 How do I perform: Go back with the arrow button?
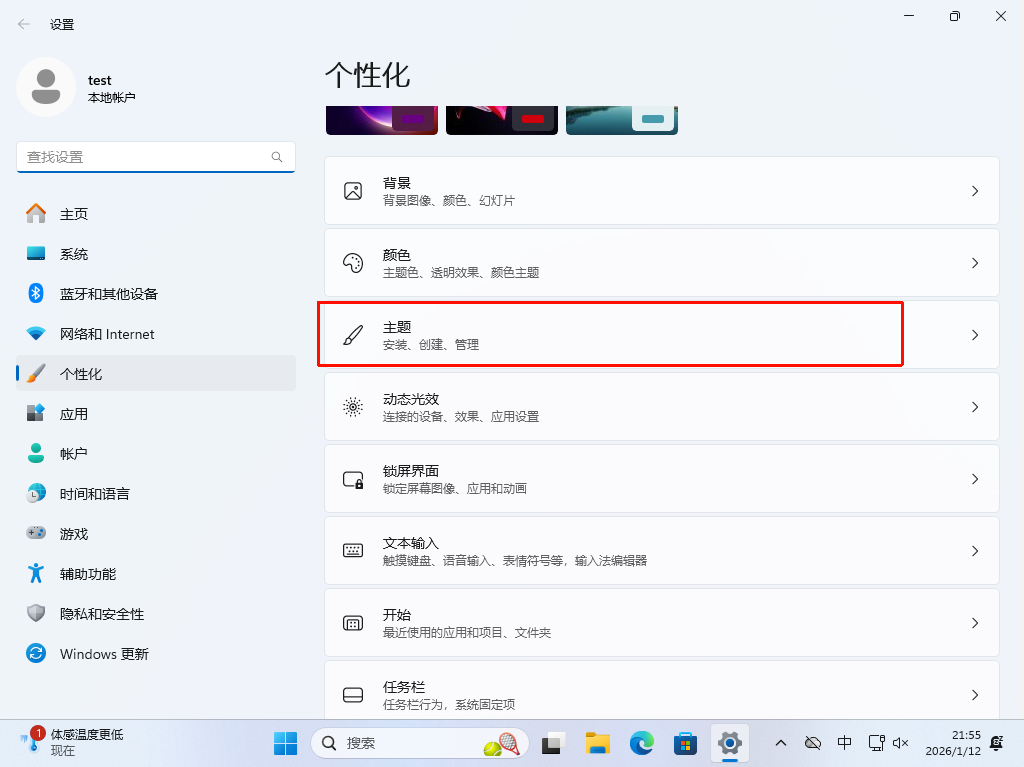(x=23, y=24)
